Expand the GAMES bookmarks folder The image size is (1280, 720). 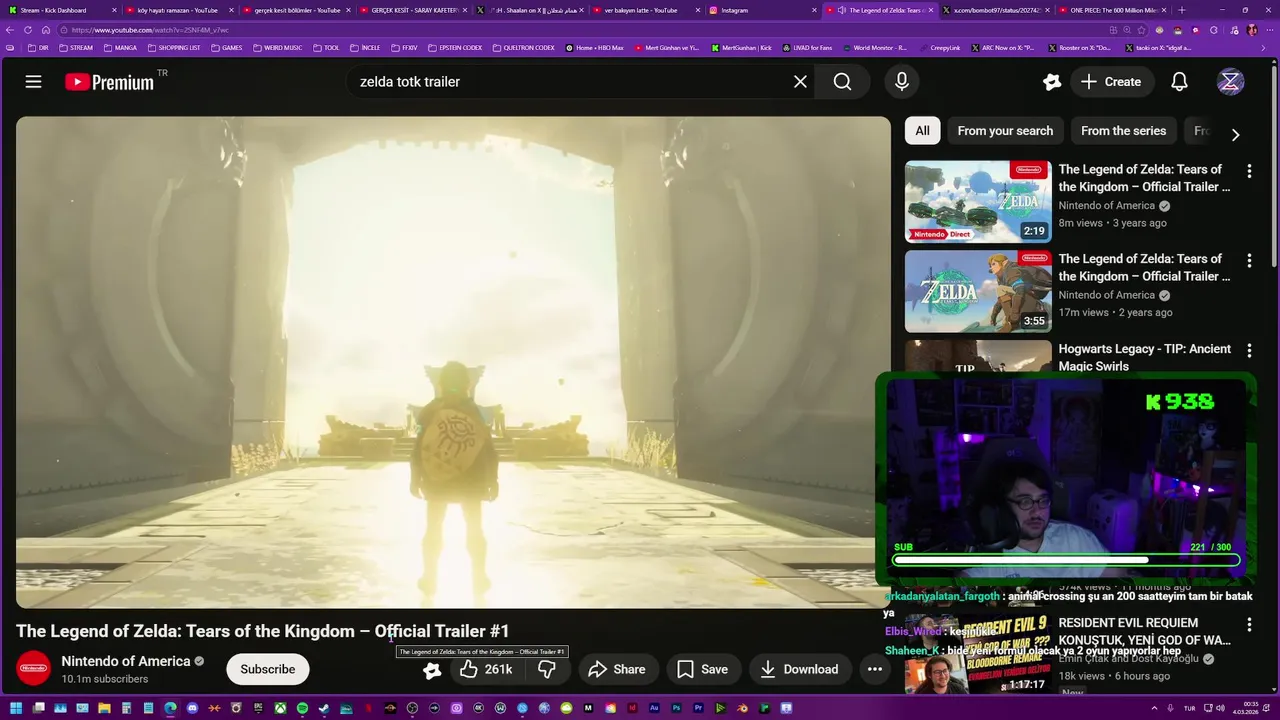(x=226, y=47)
